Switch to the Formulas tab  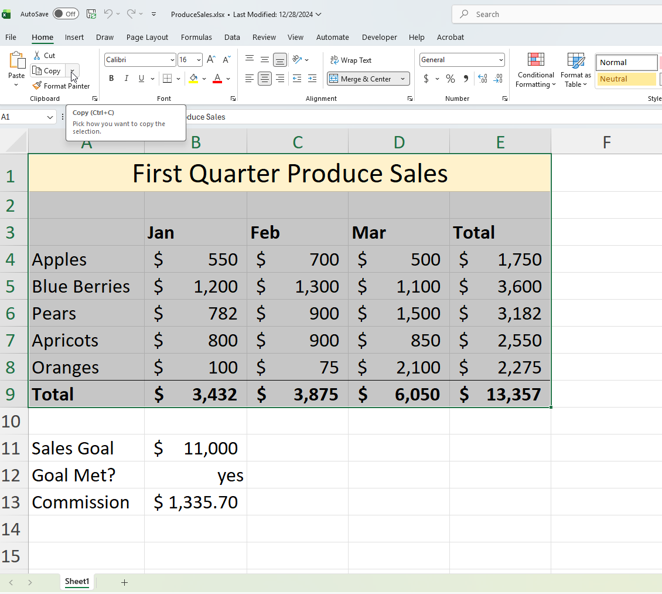point(196,37)
